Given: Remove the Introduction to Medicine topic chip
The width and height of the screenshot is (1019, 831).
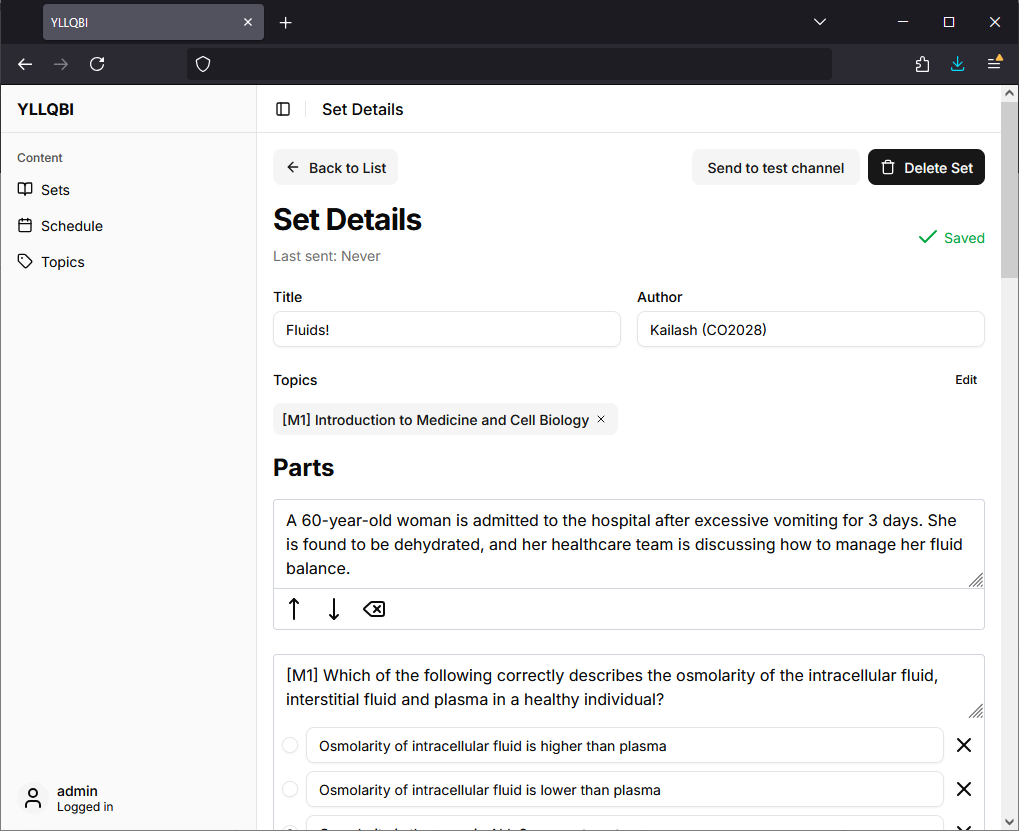Looking at the screenshot, I should (x=600, y=419).
